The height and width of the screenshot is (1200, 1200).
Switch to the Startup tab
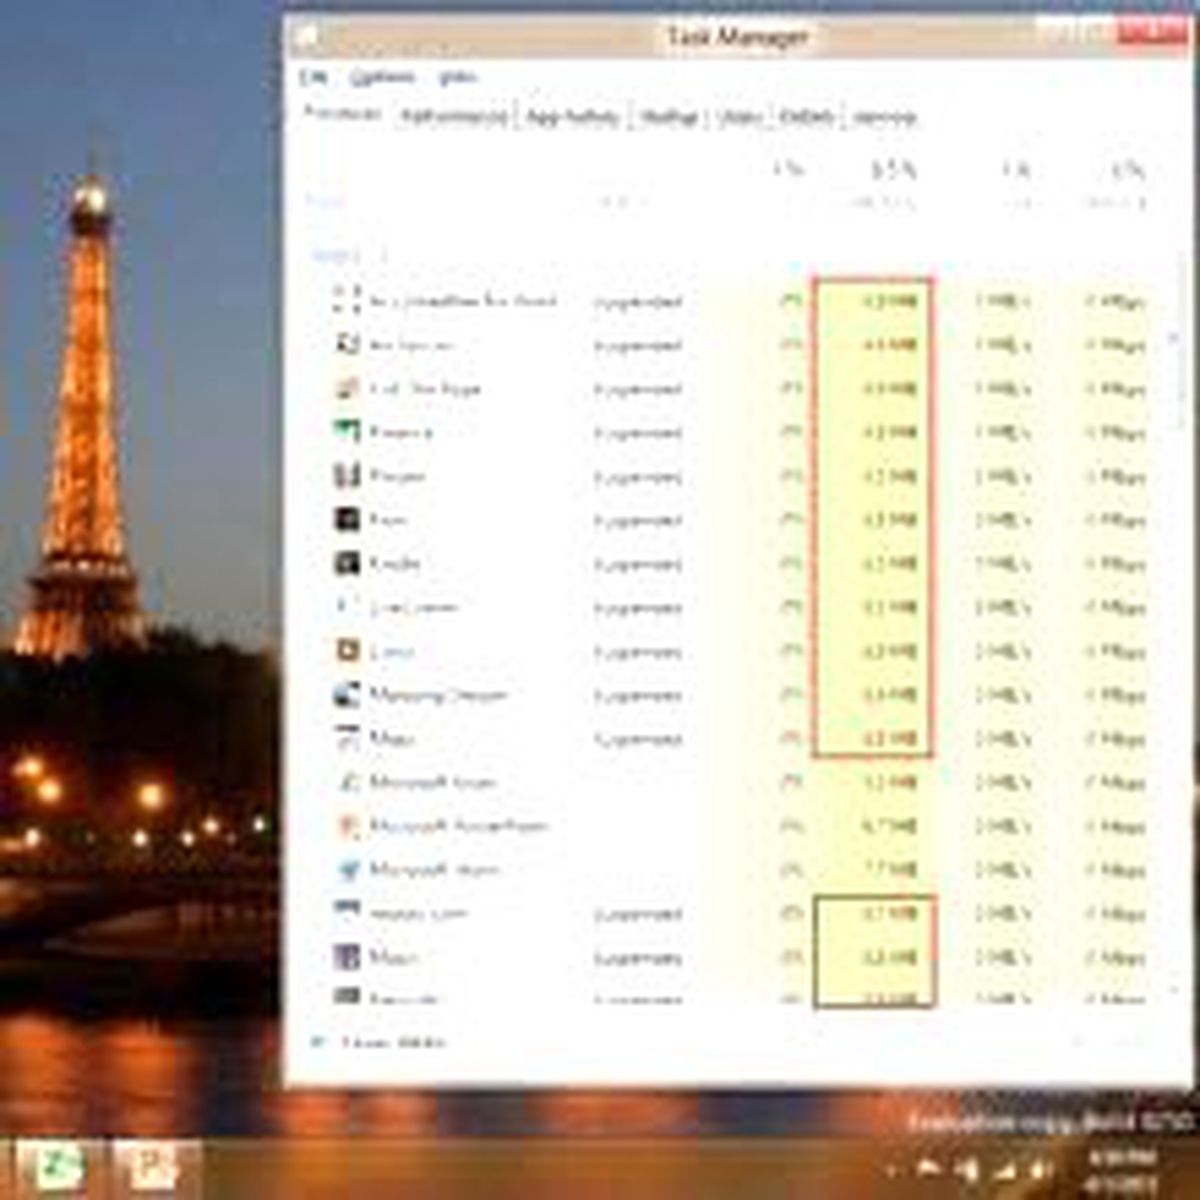coord(668,117)
